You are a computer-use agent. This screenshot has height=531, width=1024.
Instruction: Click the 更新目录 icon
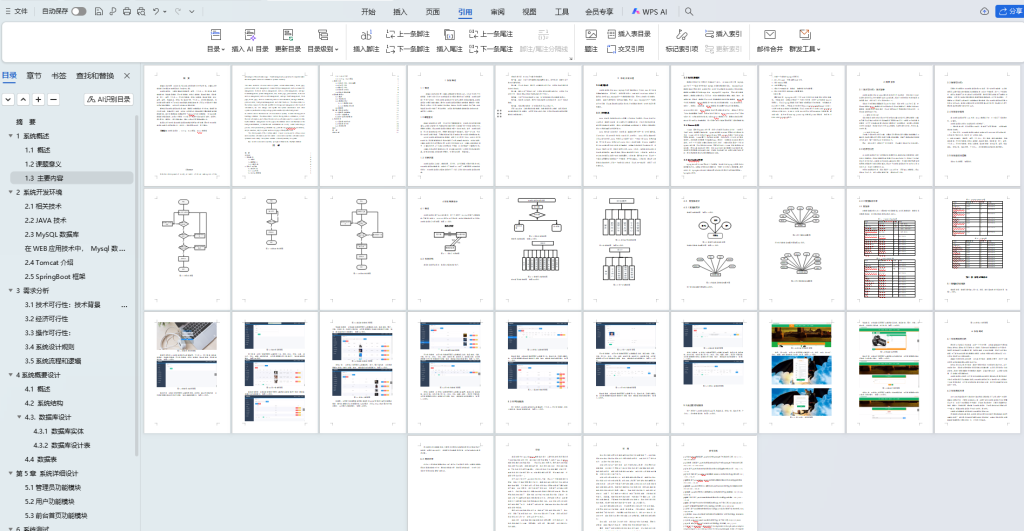tap(288, 34)
